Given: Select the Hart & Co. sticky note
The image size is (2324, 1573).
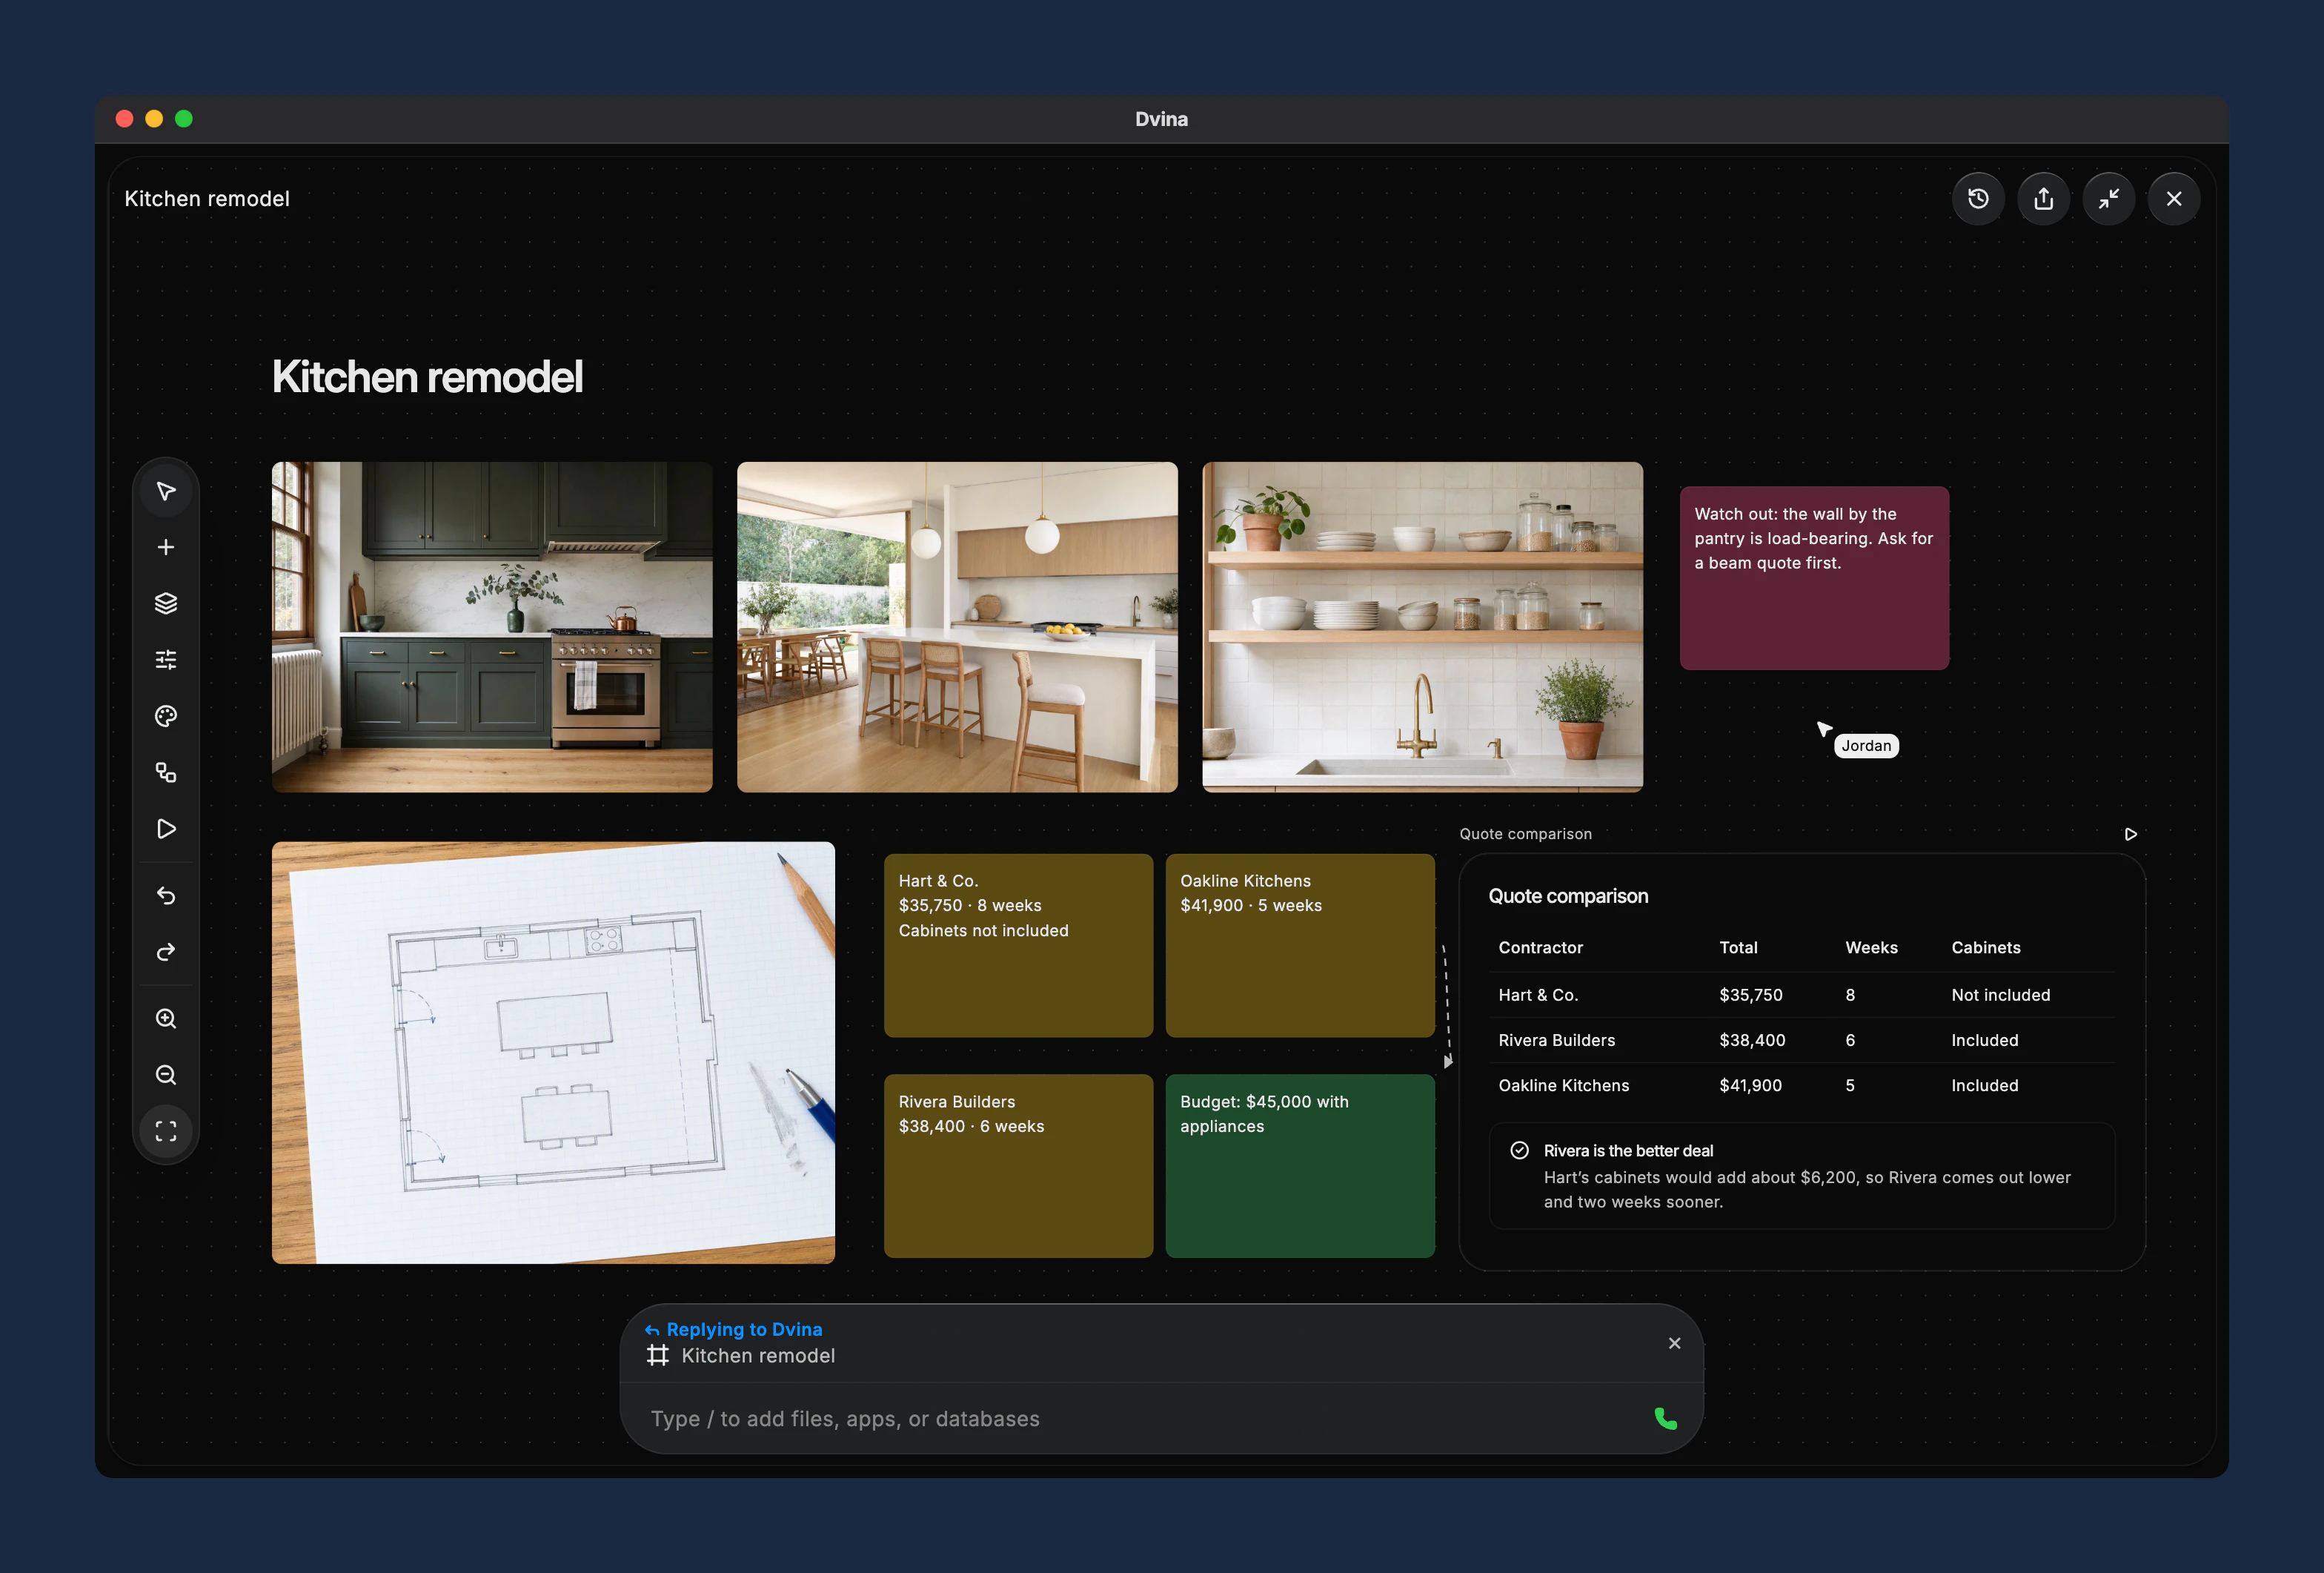Looking at the screenshot, I should click(x=1018, y=945).
